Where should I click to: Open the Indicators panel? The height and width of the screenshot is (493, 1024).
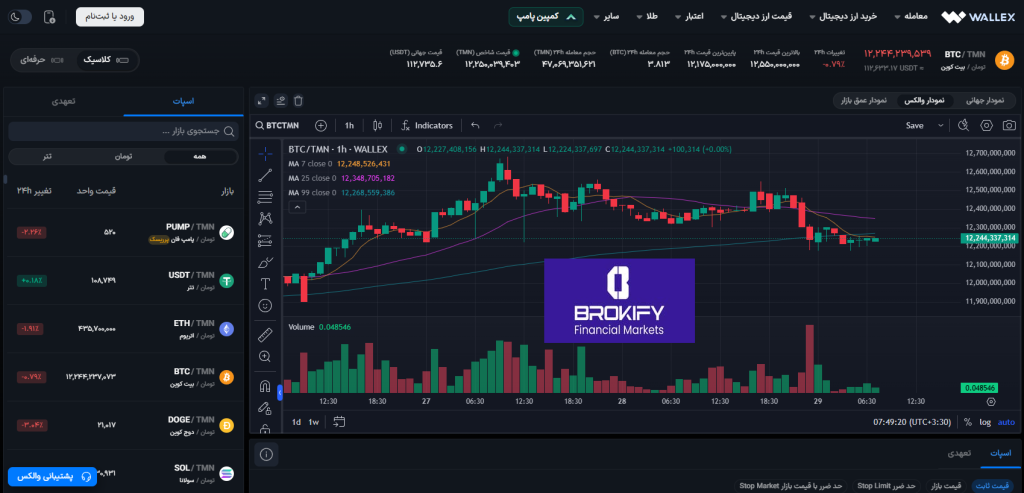(x=426, y=126)
